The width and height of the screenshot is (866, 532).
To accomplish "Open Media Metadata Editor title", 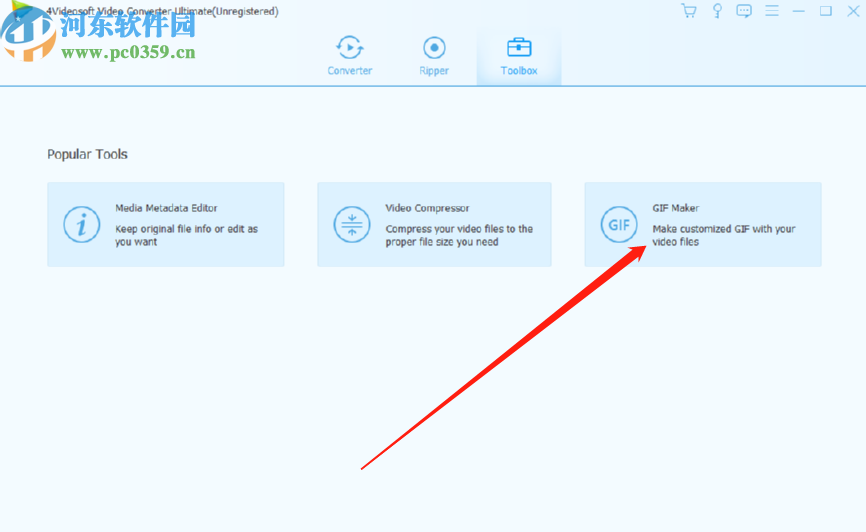I will [166, 208].
